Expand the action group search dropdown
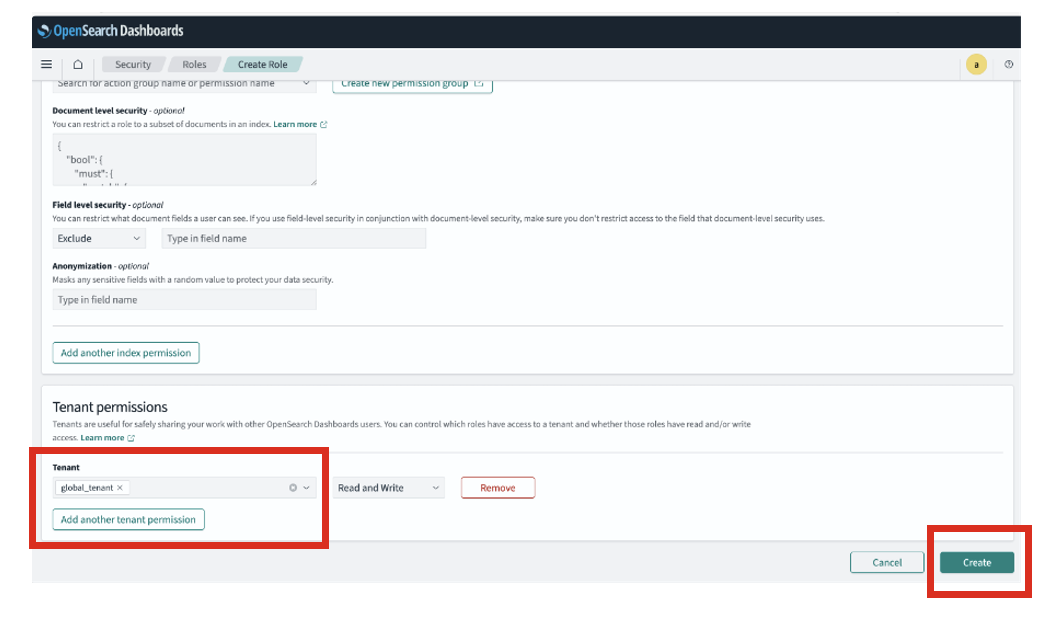 [x=306, y=84]
